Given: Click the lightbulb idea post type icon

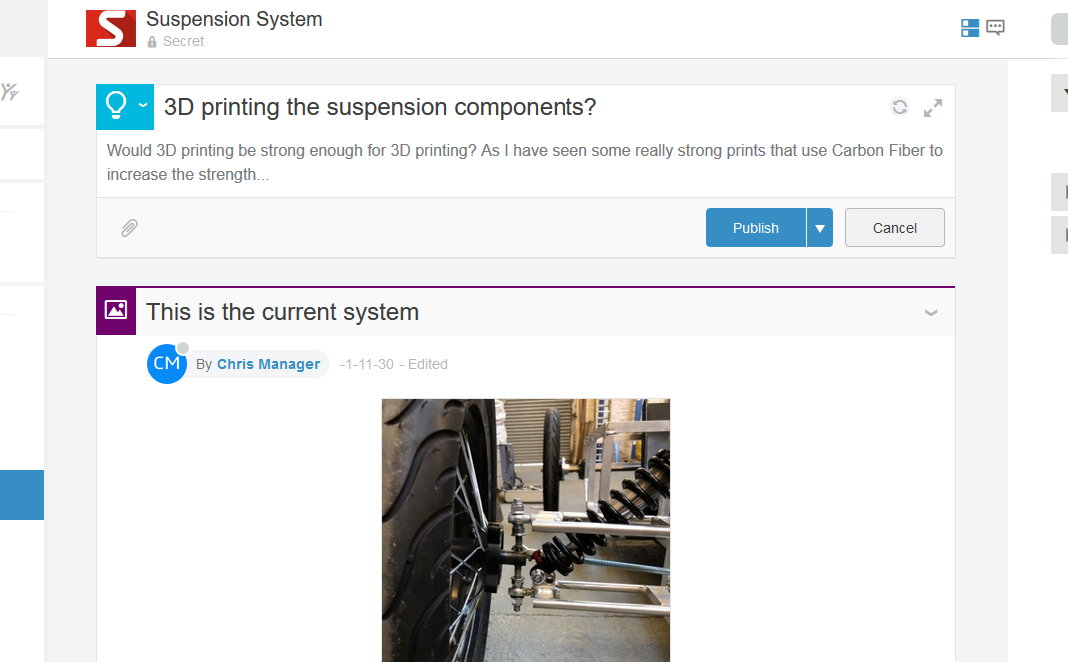Looking at the screenshot, I should click(117, 105).
